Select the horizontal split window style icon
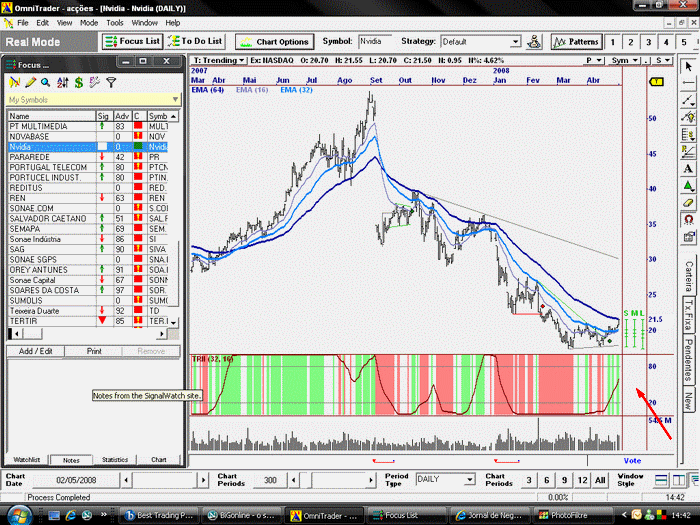Screen dimensions: 700x525 [661, 480]
